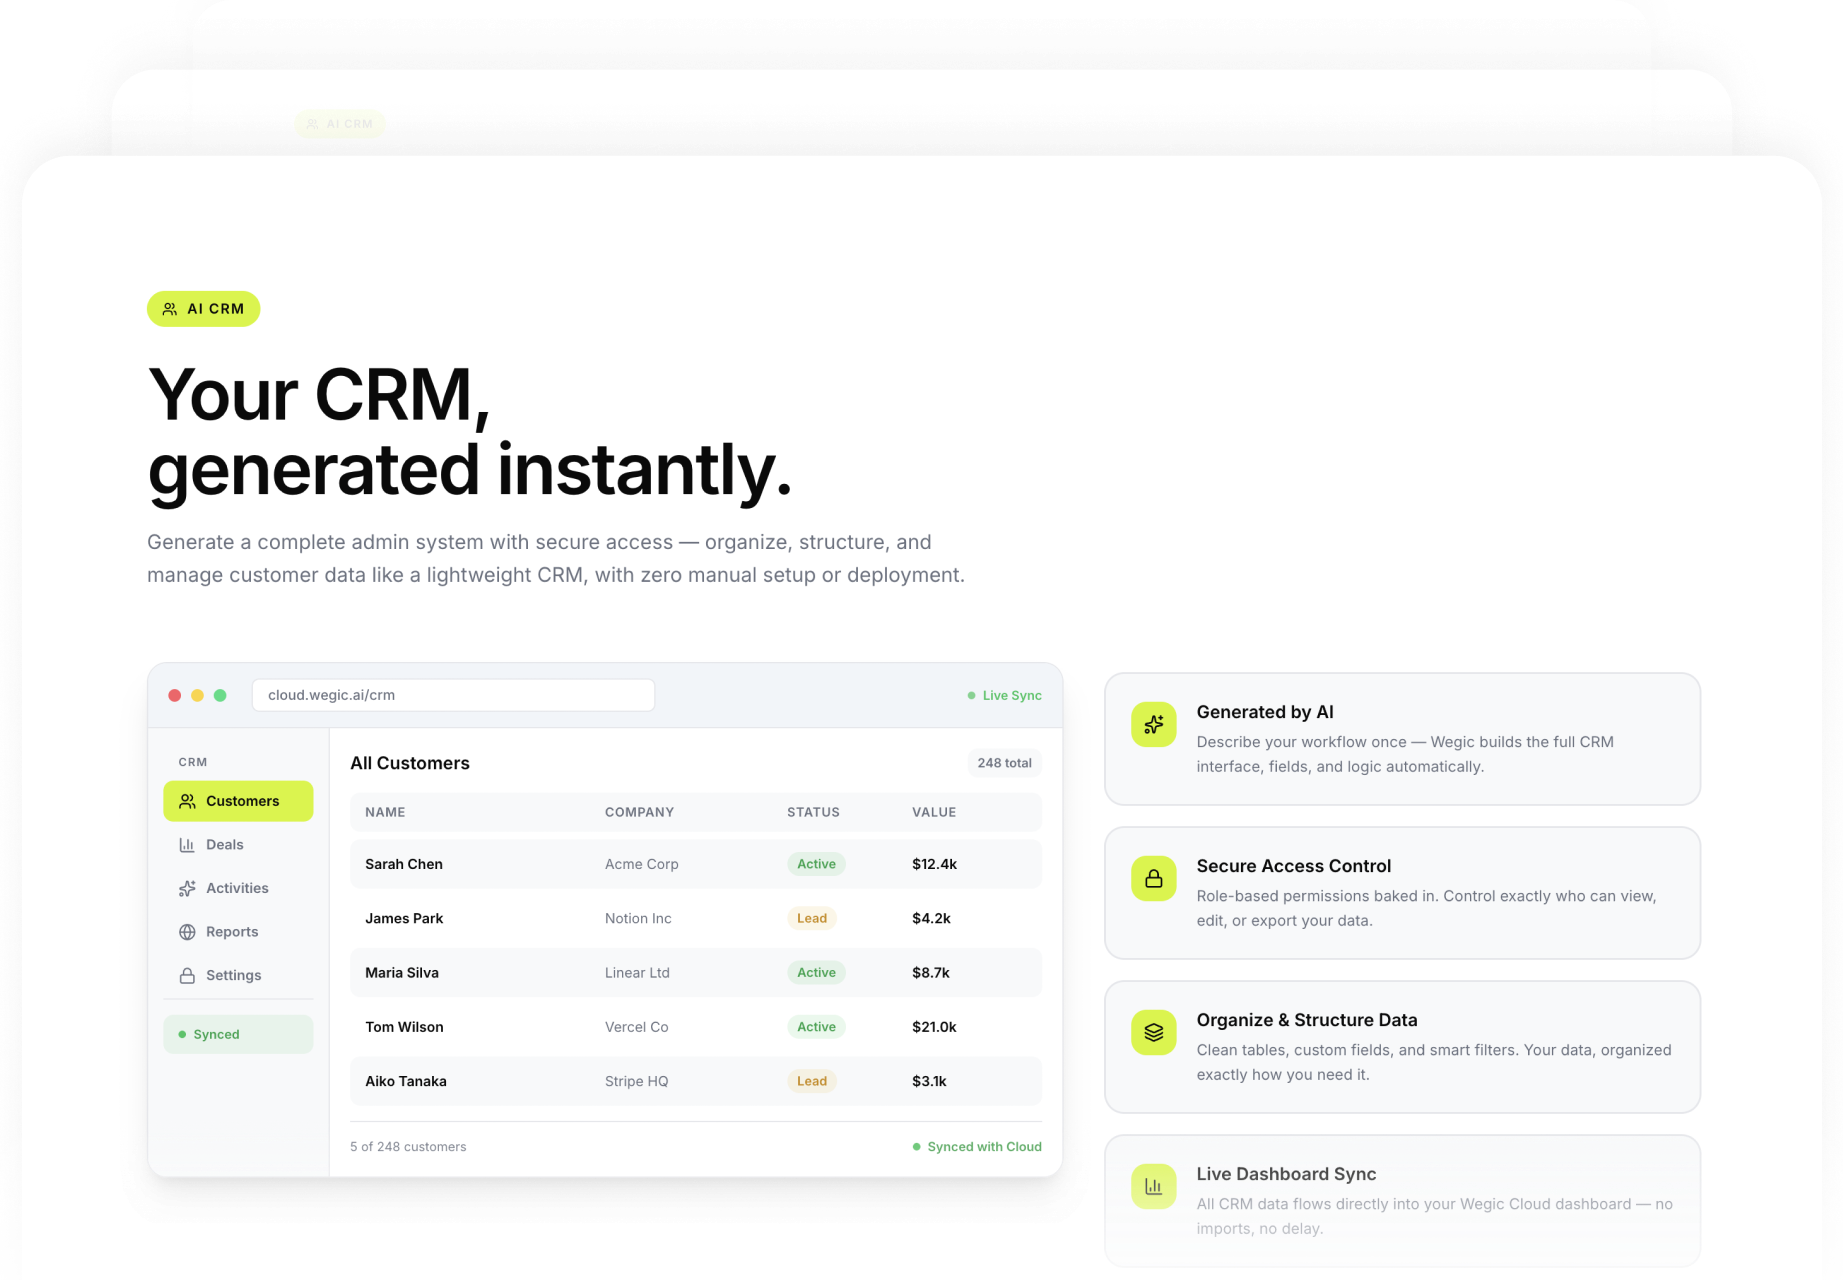Open Settings via the lock icon

click(x=186, y=975)
